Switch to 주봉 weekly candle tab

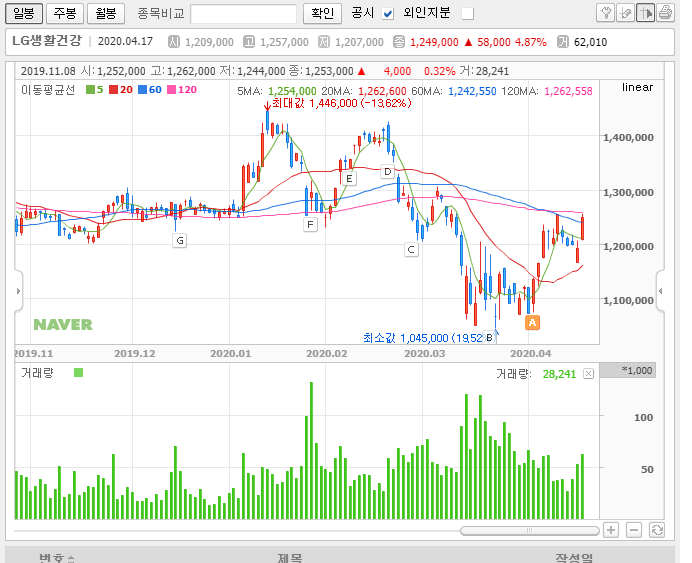point(65,13)
